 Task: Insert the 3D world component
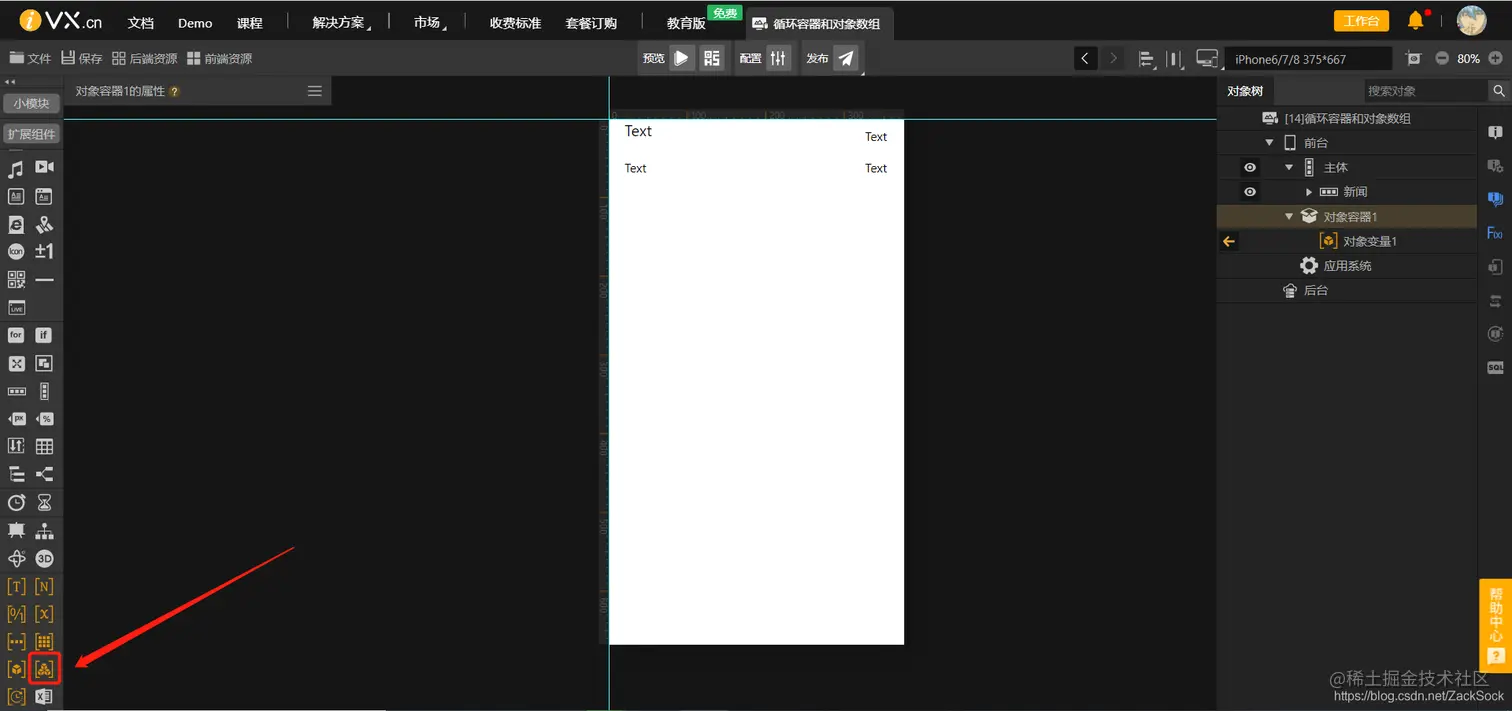pos(44,559)
